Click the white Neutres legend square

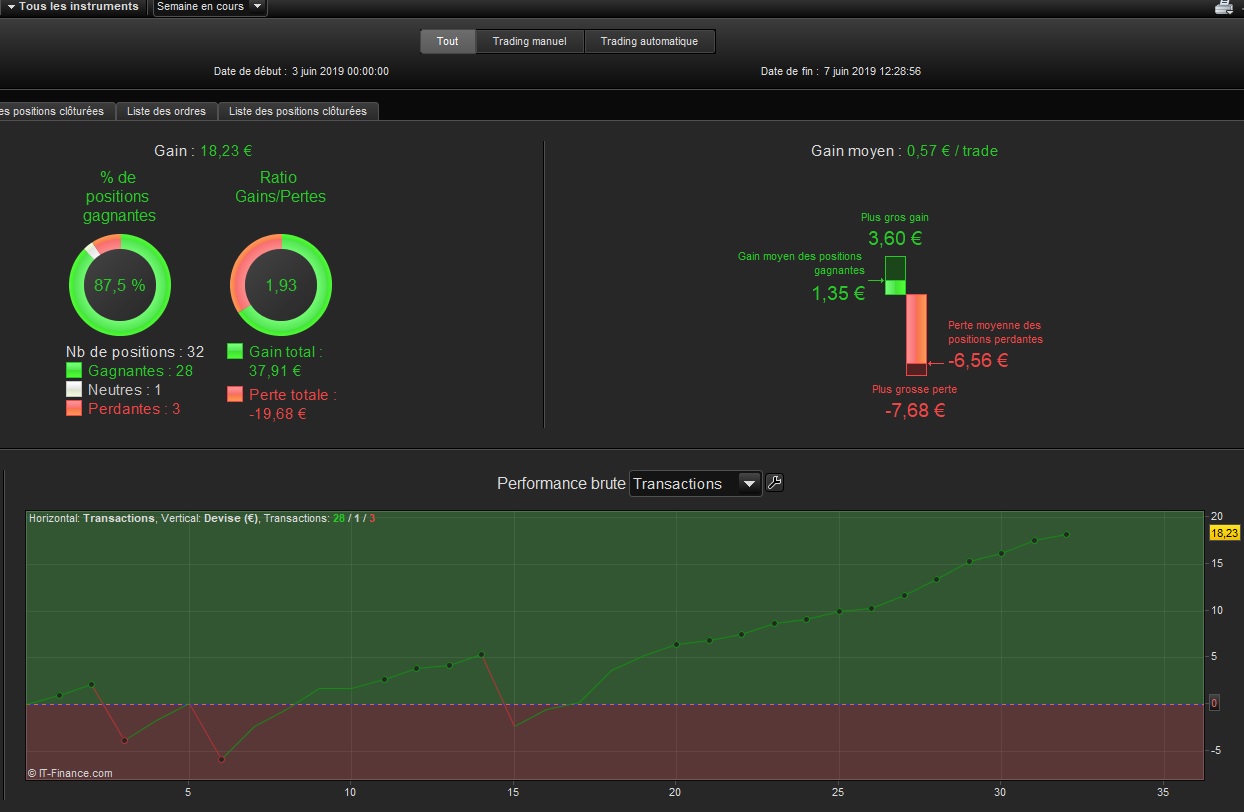pos(74,389)
